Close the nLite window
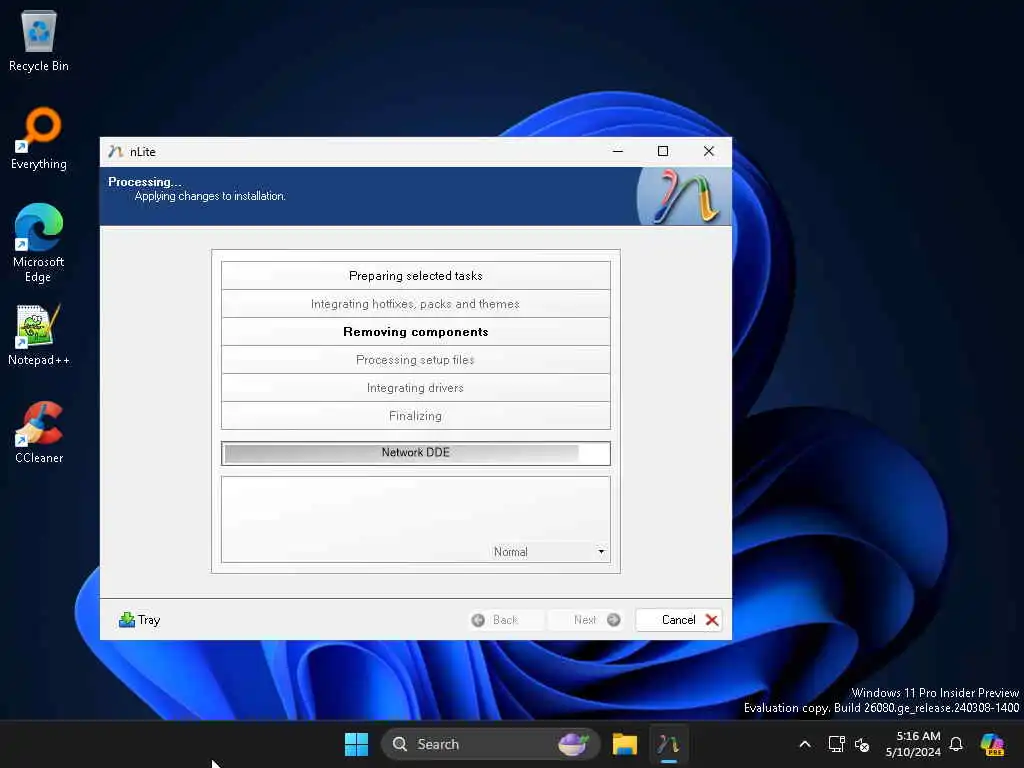1024x768 pixels. coord(709,152)
